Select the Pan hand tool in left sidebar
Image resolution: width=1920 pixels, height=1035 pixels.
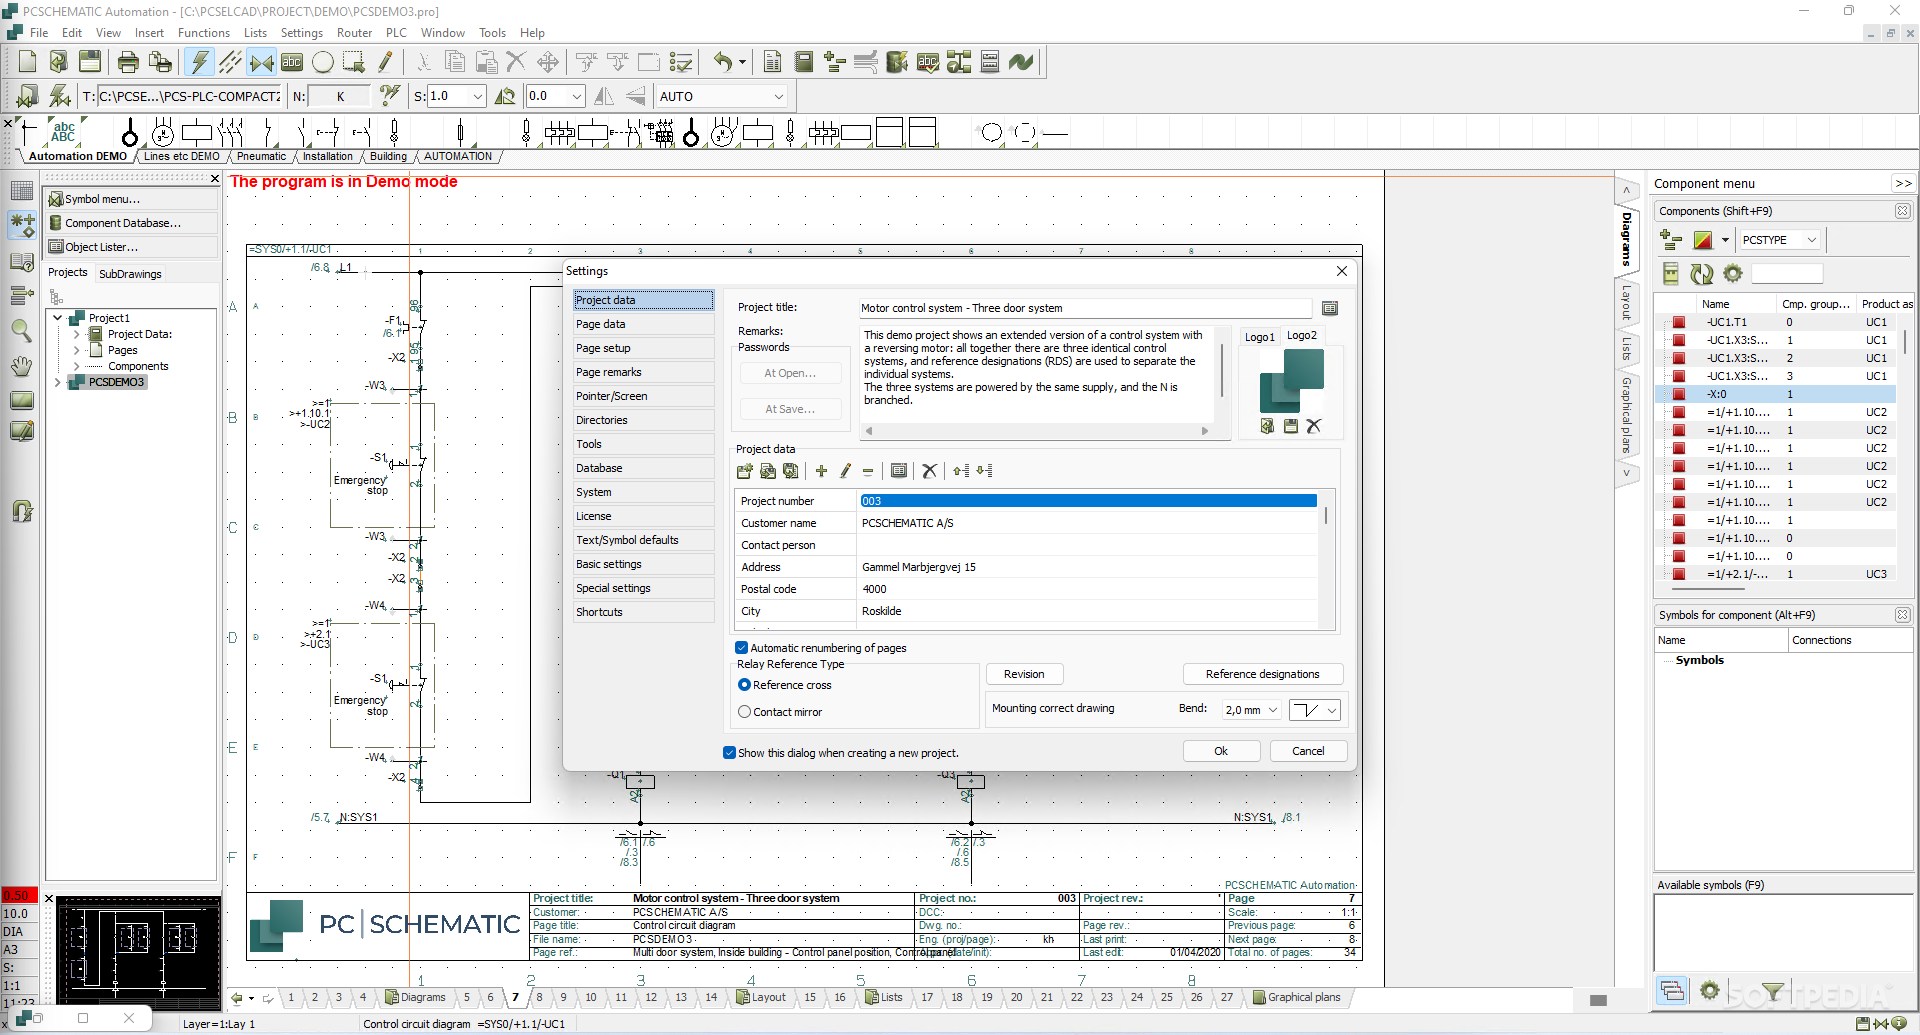(x=21, y=366)
